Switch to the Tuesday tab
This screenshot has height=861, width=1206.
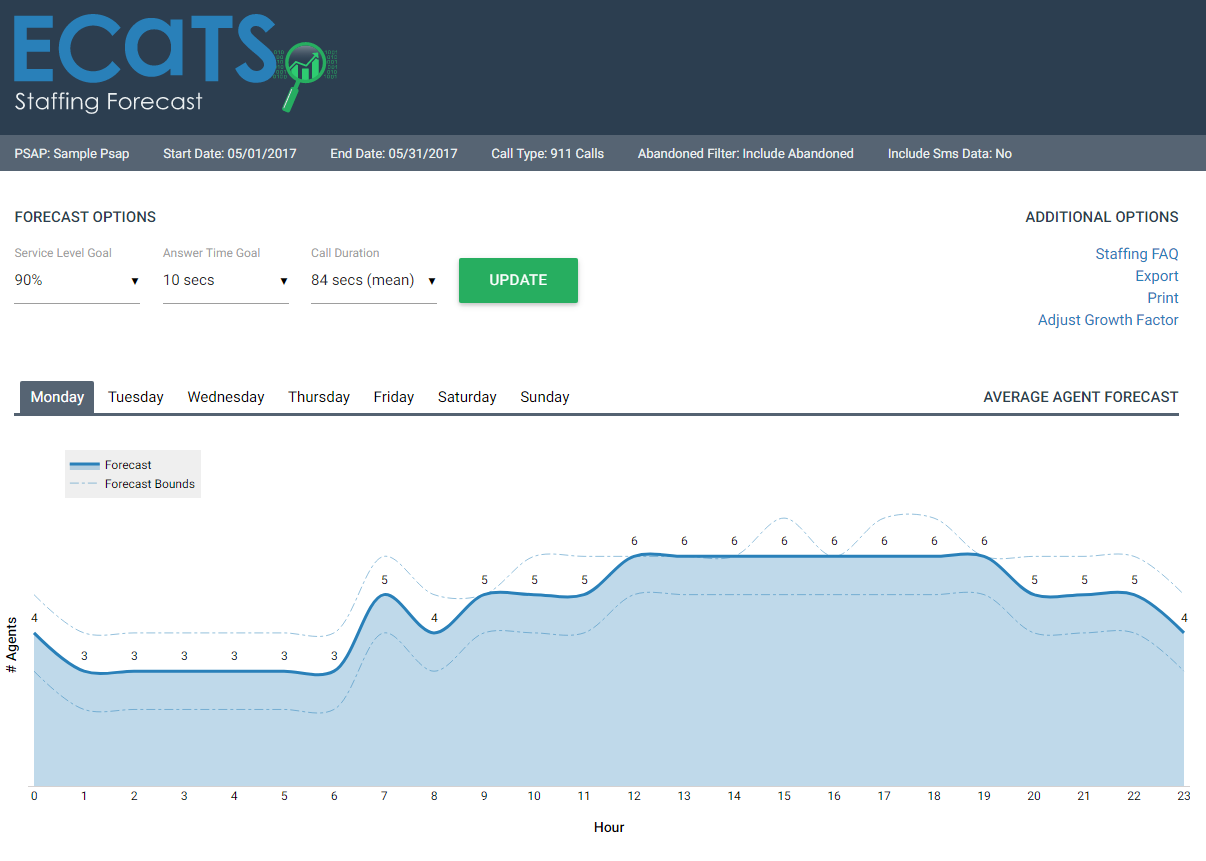coord(135,397)
